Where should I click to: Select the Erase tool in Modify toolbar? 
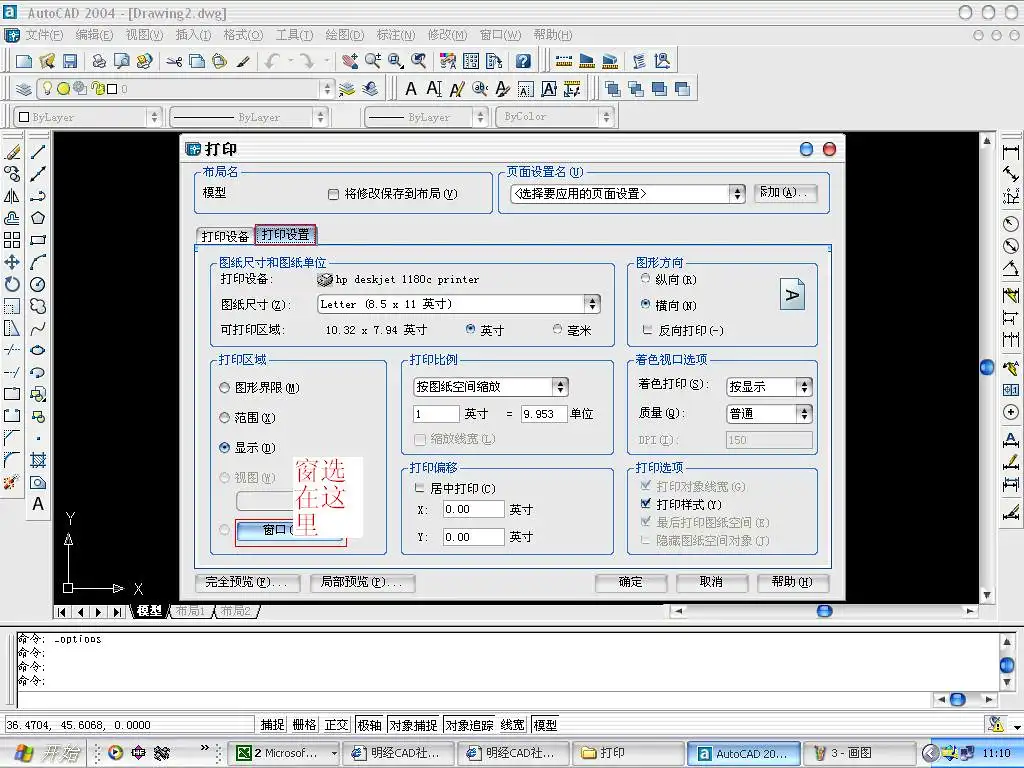click(x=12, y=152)
